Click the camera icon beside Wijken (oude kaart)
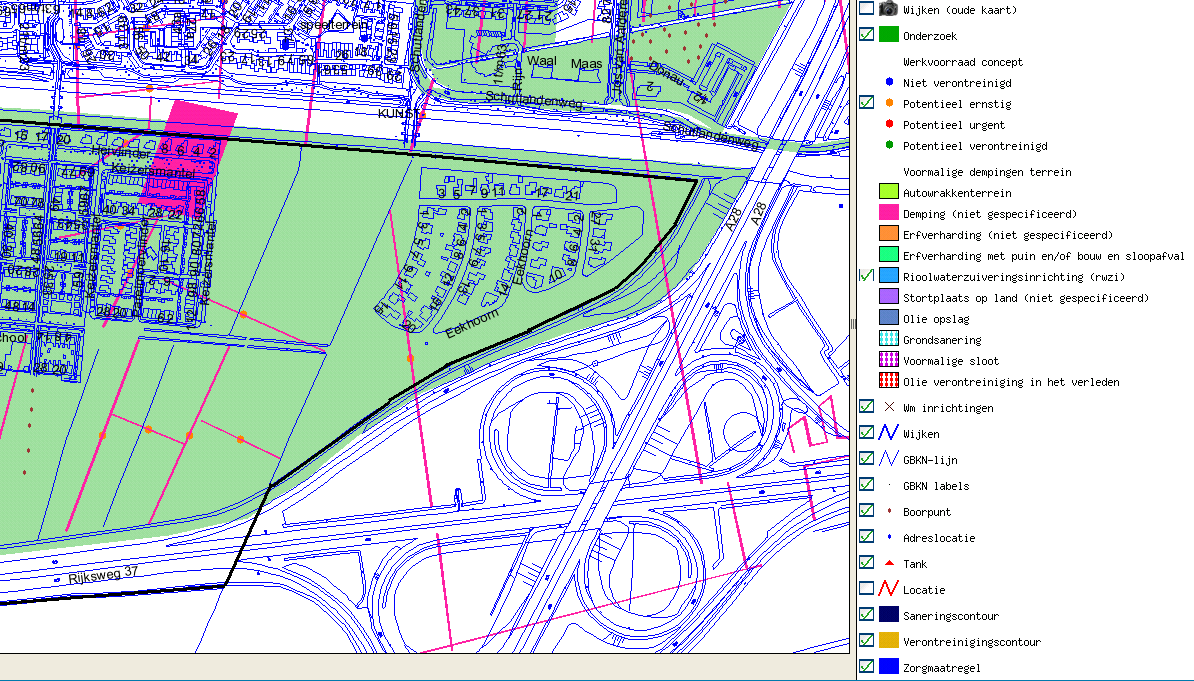 888,9
